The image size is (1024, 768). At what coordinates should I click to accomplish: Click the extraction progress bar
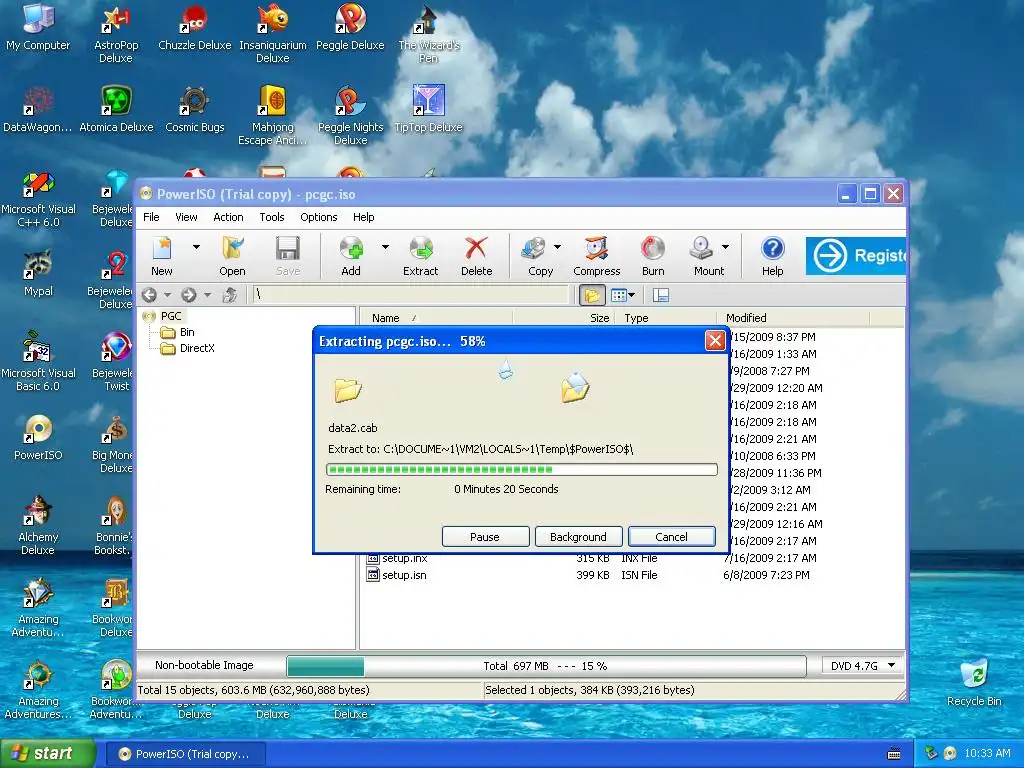522,469
